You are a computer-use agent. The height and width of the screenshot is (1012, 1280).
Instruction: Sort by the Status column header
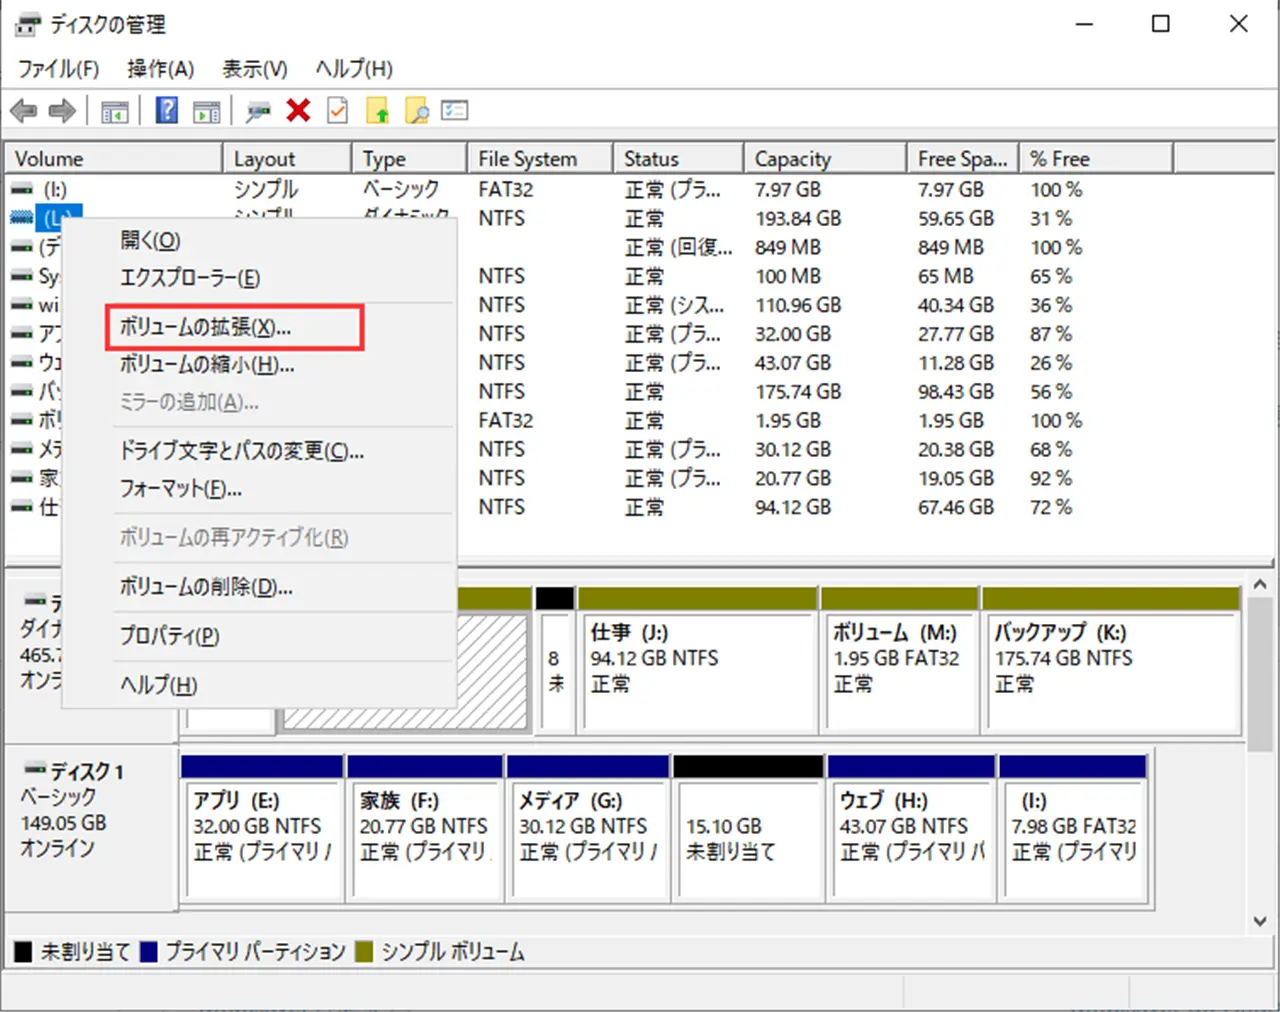click(x=678, y=159)
